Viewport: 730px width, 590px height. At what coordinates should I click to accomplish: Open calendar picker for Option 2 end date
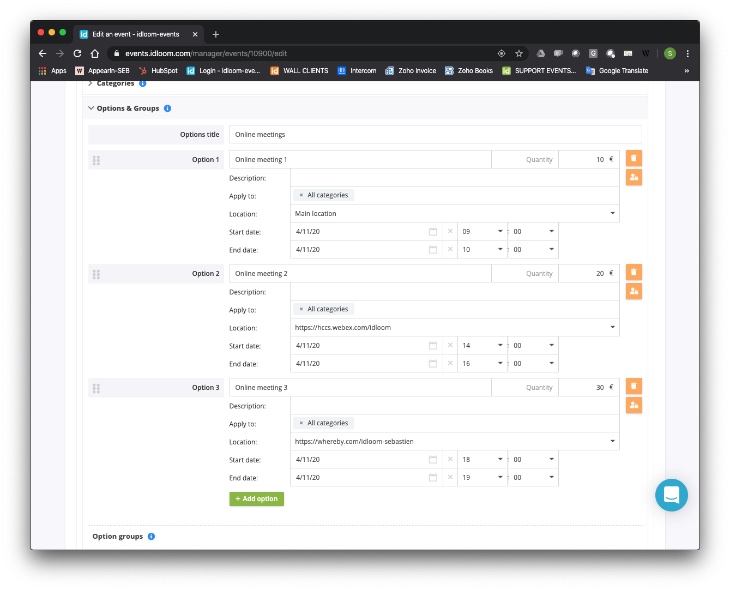(433, 364)
